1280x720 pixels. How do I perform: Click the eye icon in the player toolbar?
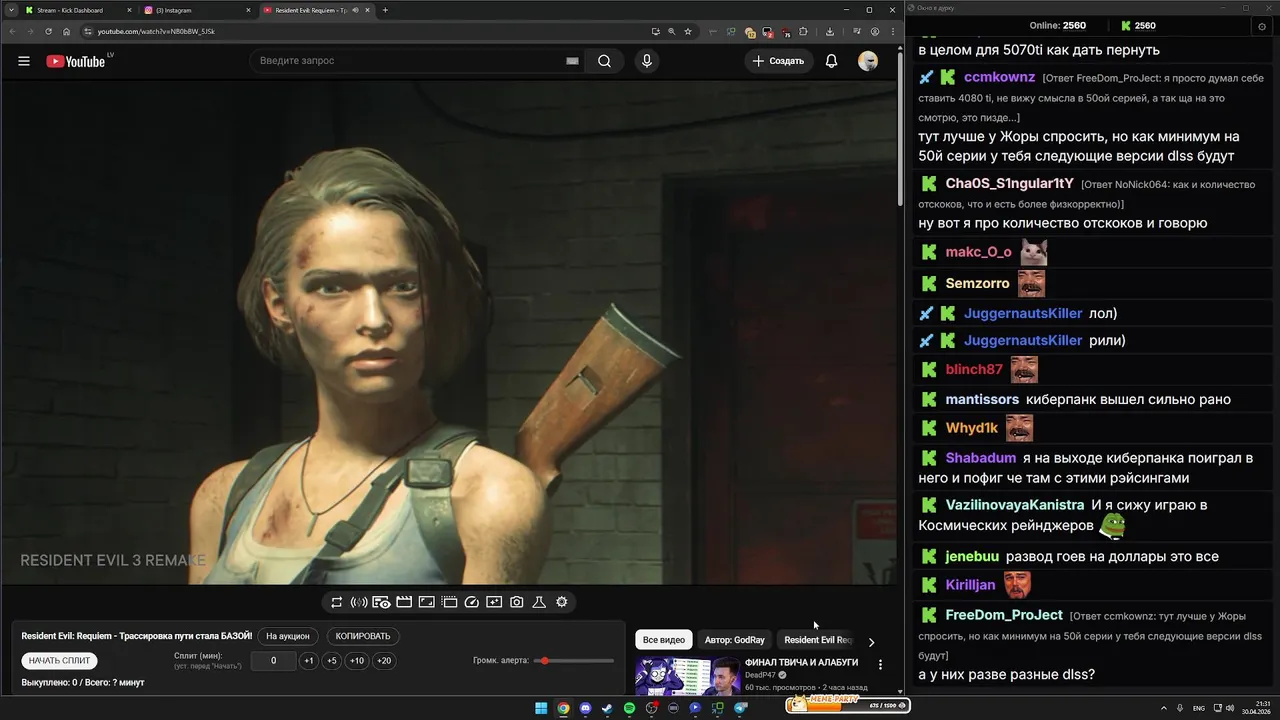pyautogui.click(x=381, y=602)
